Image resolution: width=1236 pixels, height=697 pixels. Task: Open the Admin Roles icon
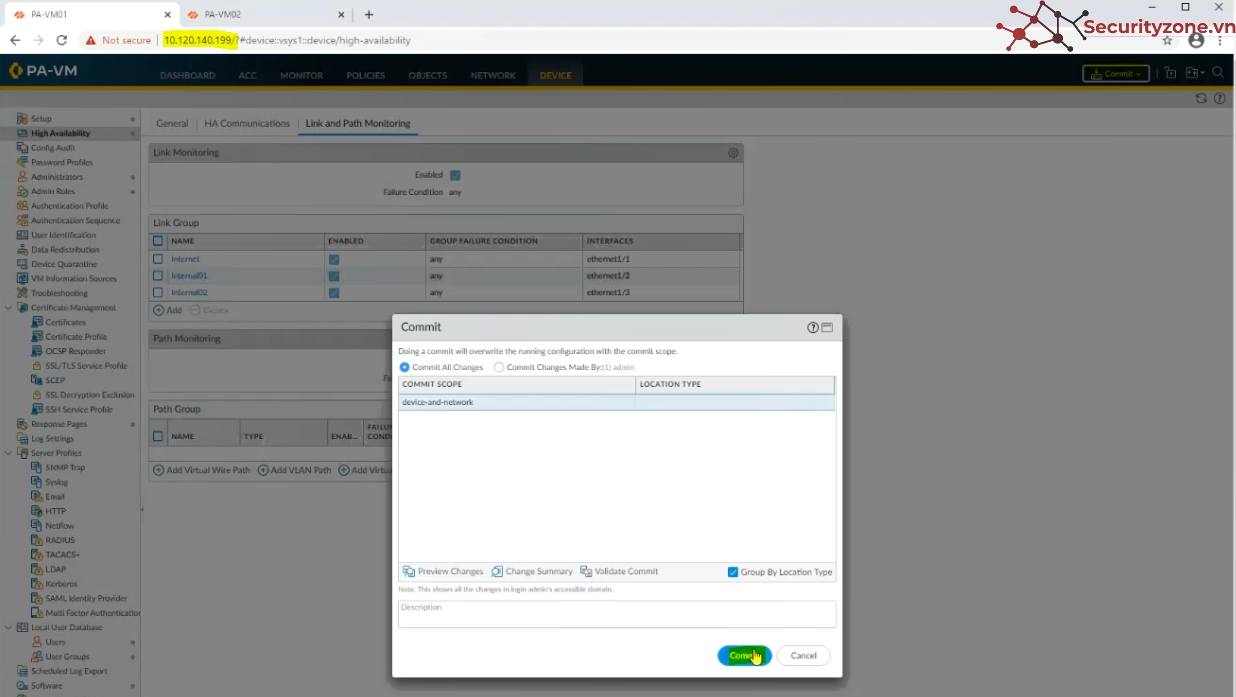pyautogui.click(x=22, y=191)
